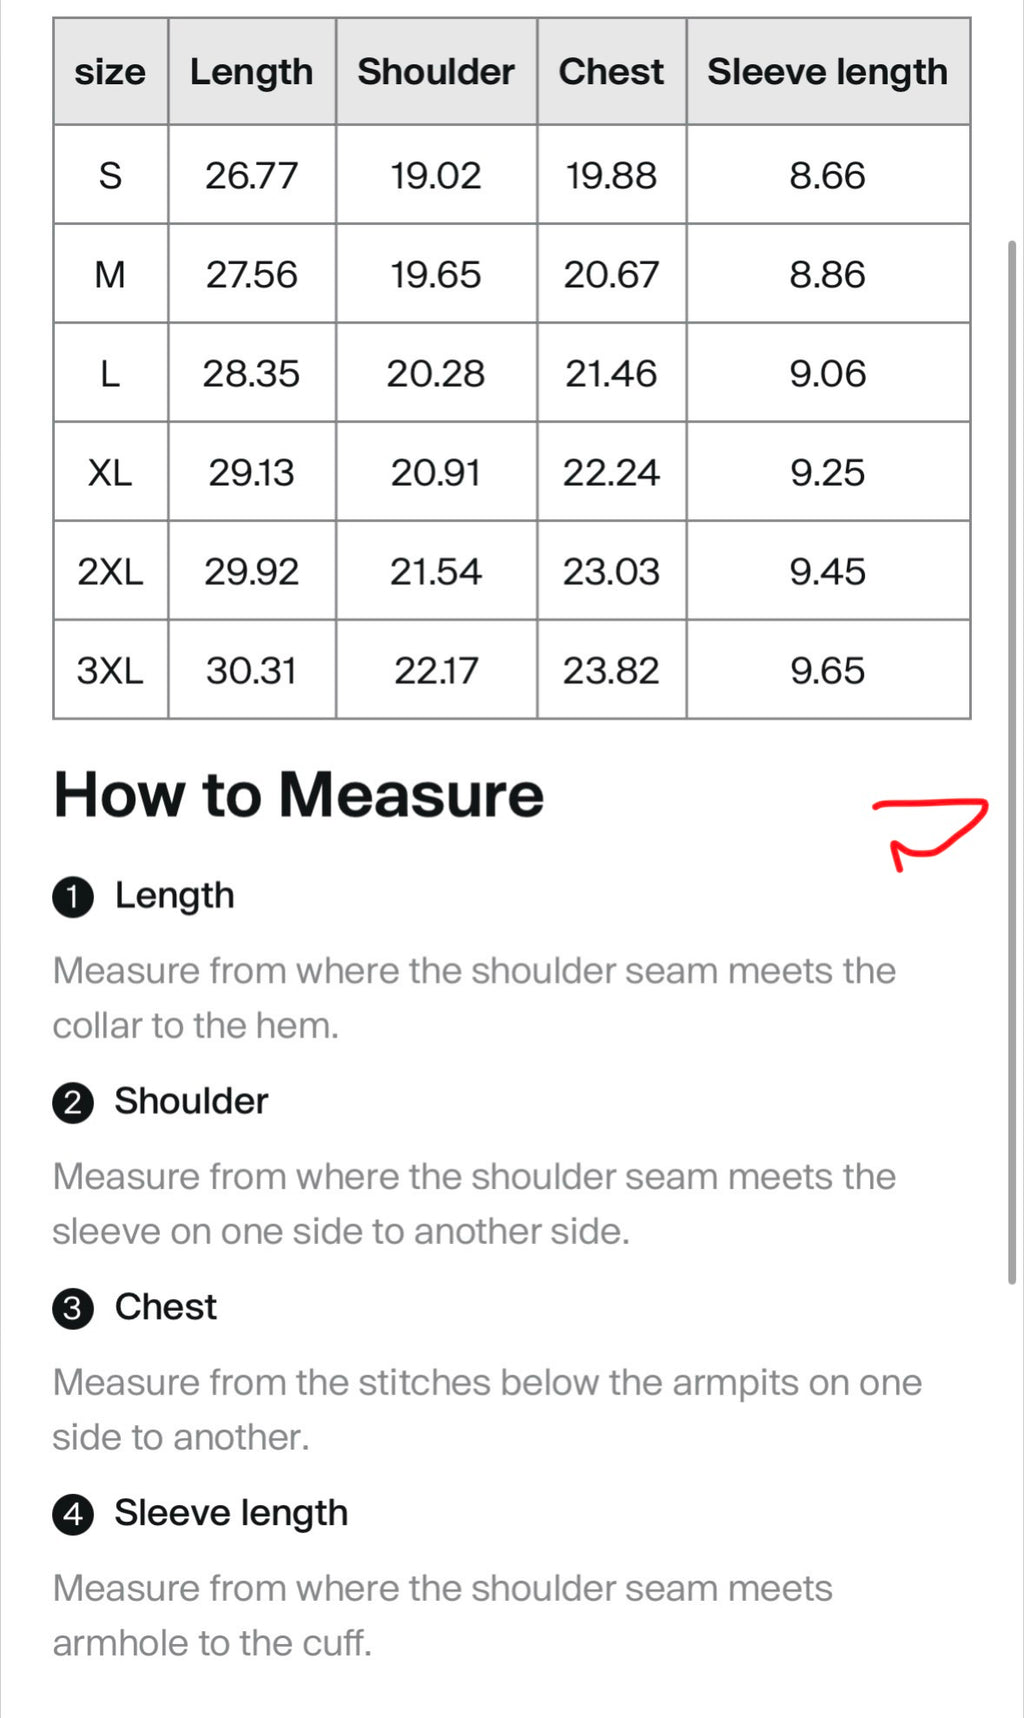Screen dimensions: 1024x1718
Task: Click the number 4 Sleeve length bullet icon
Action: coord(73,1515)
